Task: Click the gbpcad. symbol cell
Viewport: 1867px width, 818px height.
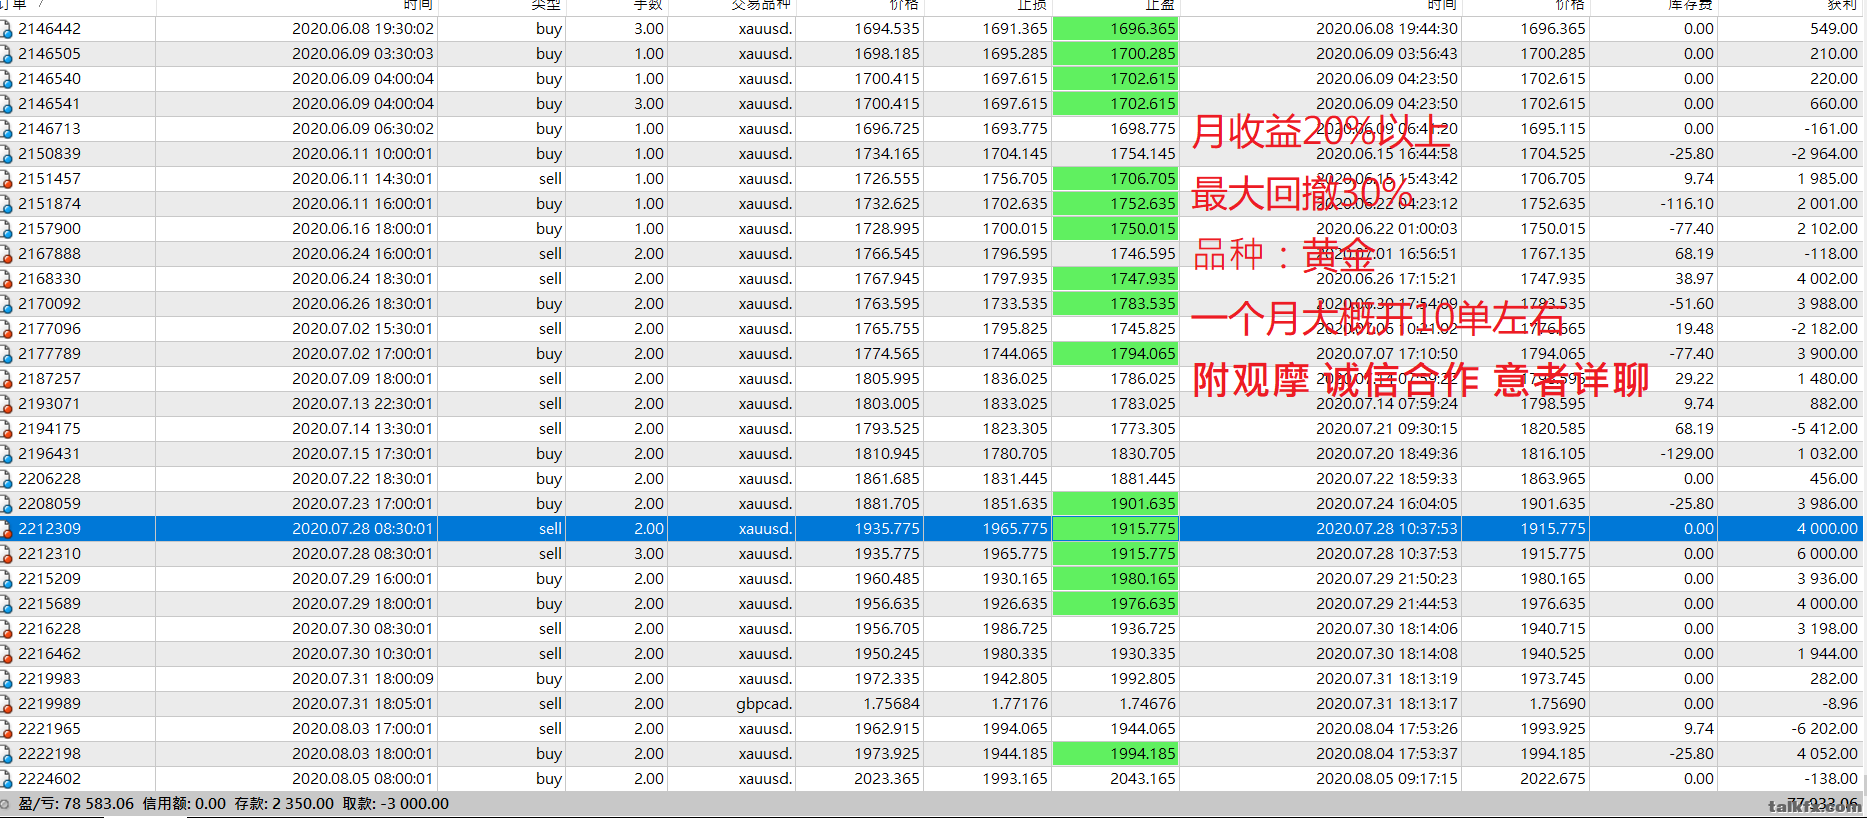Action: tap(764, 704)
